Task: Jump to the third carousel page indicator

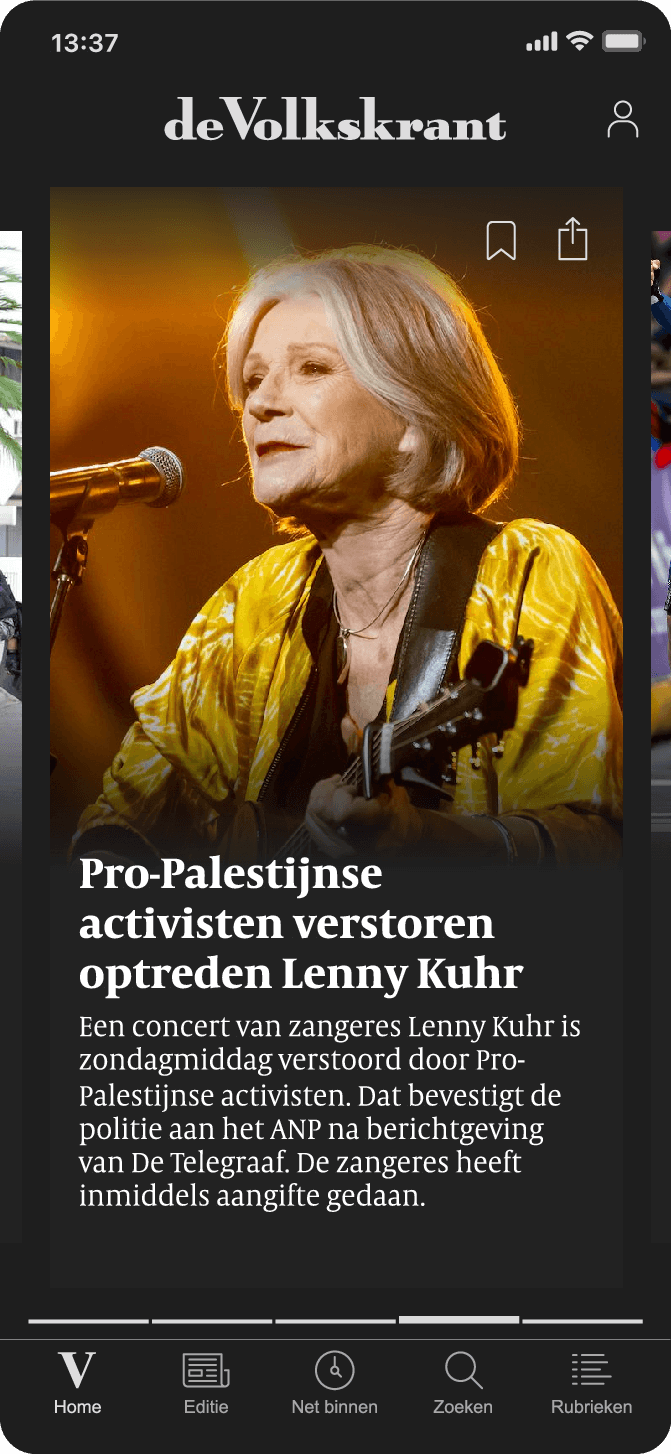Action: [x=335, y=1321]
